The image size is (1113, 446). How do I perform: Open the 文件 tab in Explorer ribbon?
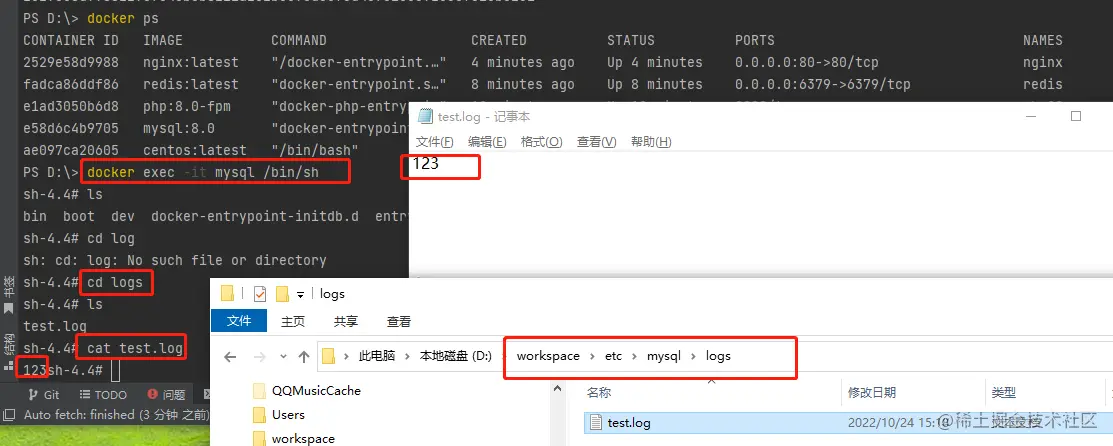click(x=239, y=321)
